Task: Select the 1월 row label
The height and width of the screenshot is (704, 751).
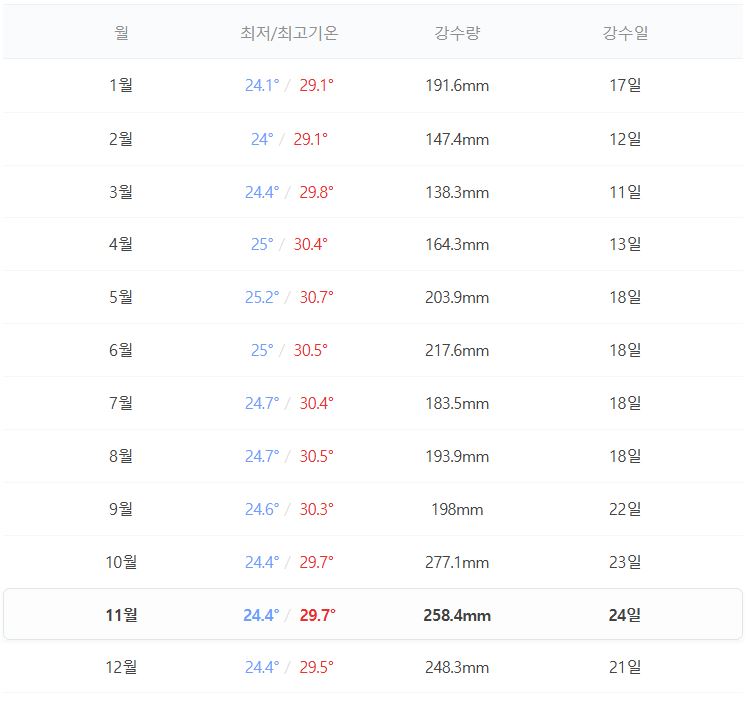Action: point(121,85)
